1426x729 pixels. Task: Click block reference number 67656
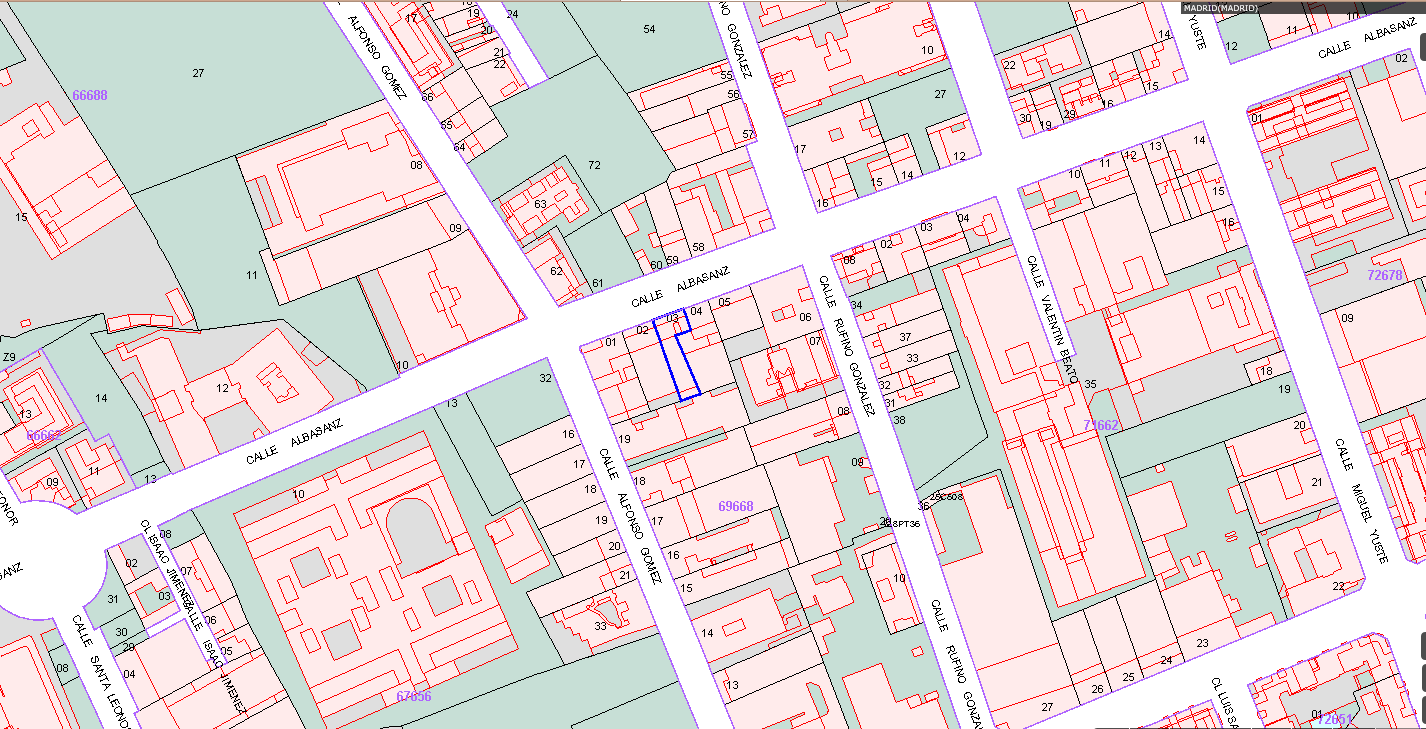413,696
